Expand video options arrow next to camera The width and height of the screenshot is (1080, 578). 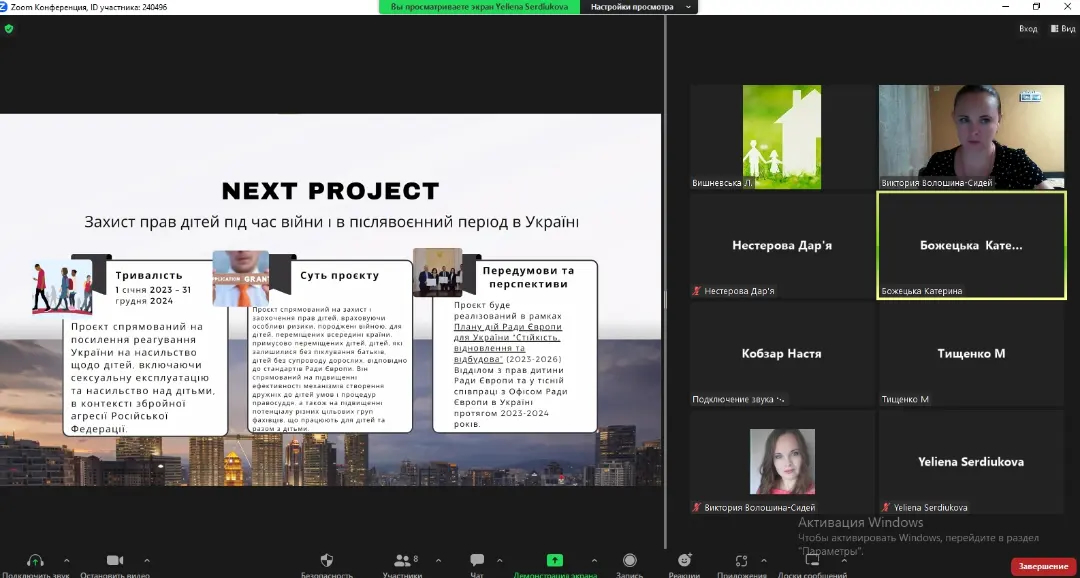point(147,560)
